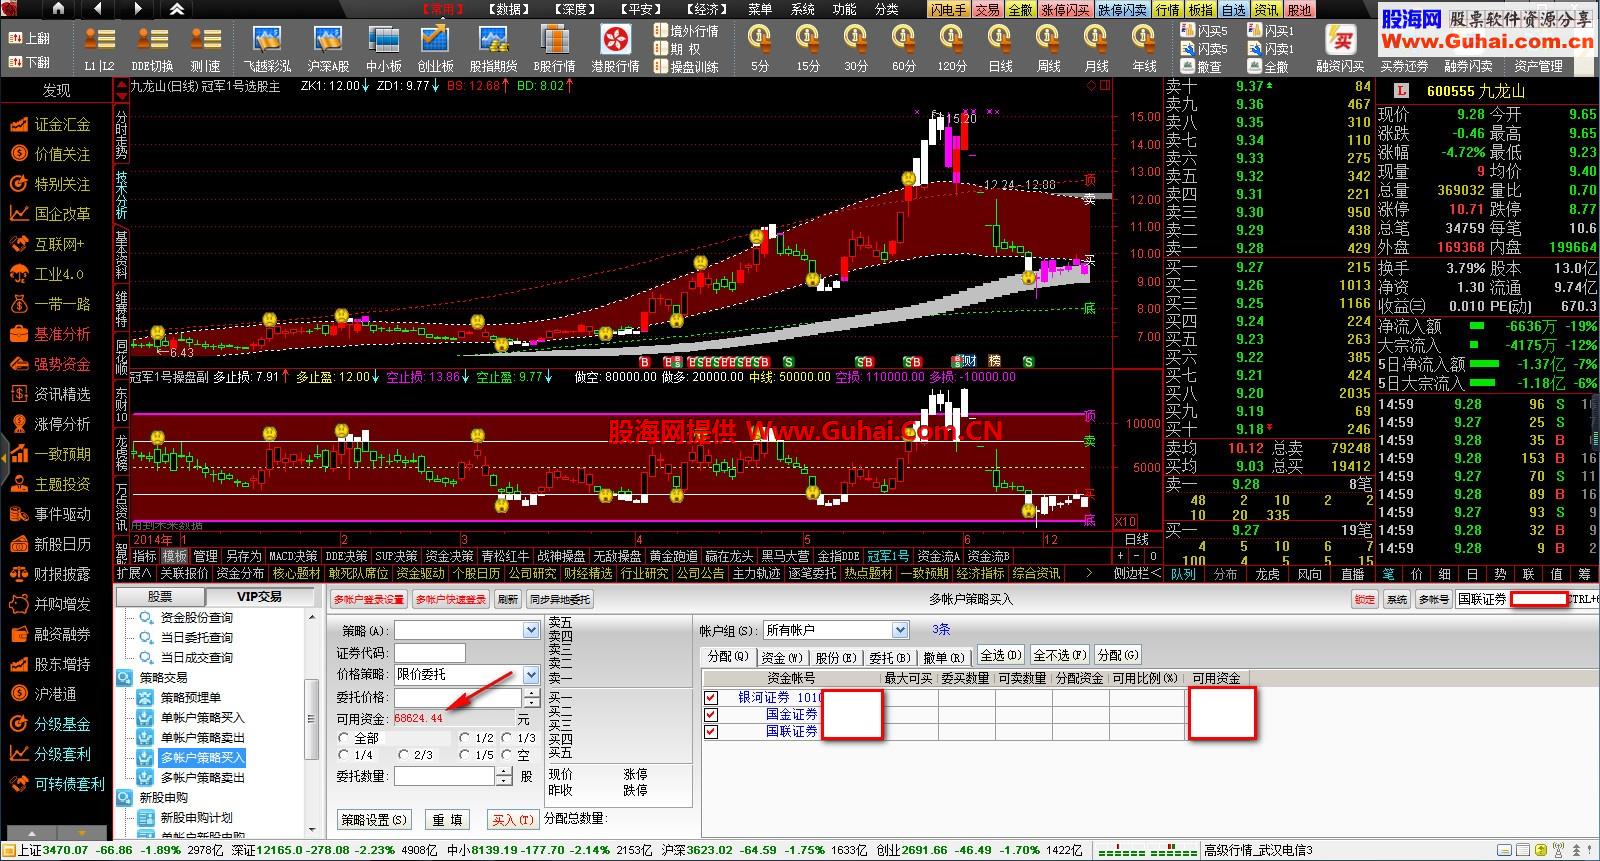Click 闪买5 quick-buy toolbar item

point(1204,30)
